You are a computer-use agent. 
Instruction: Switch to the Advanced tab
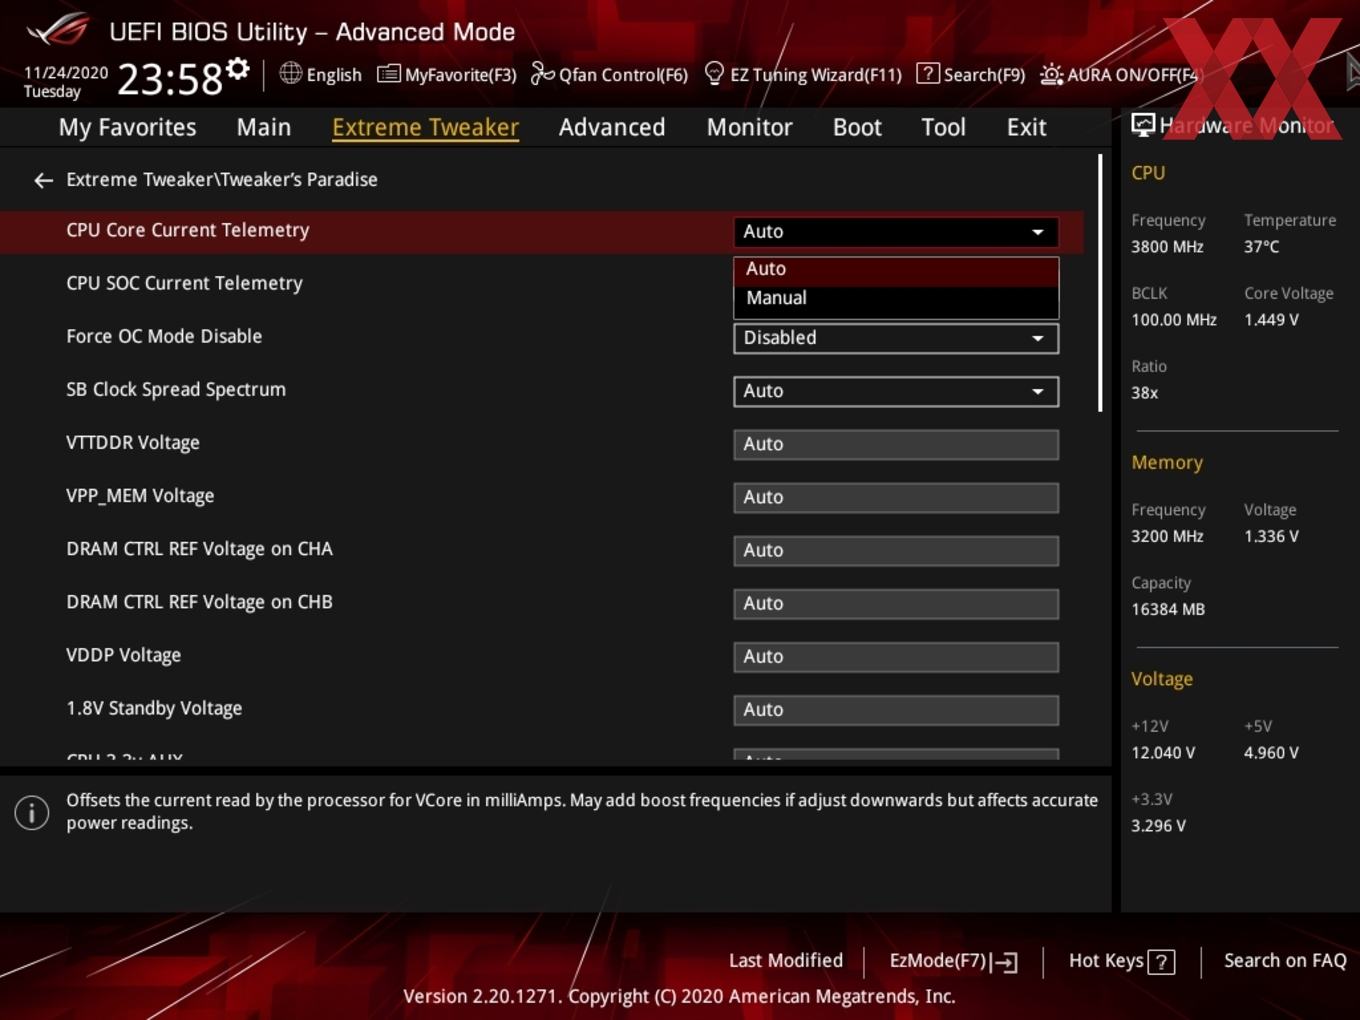pos(612,127)
